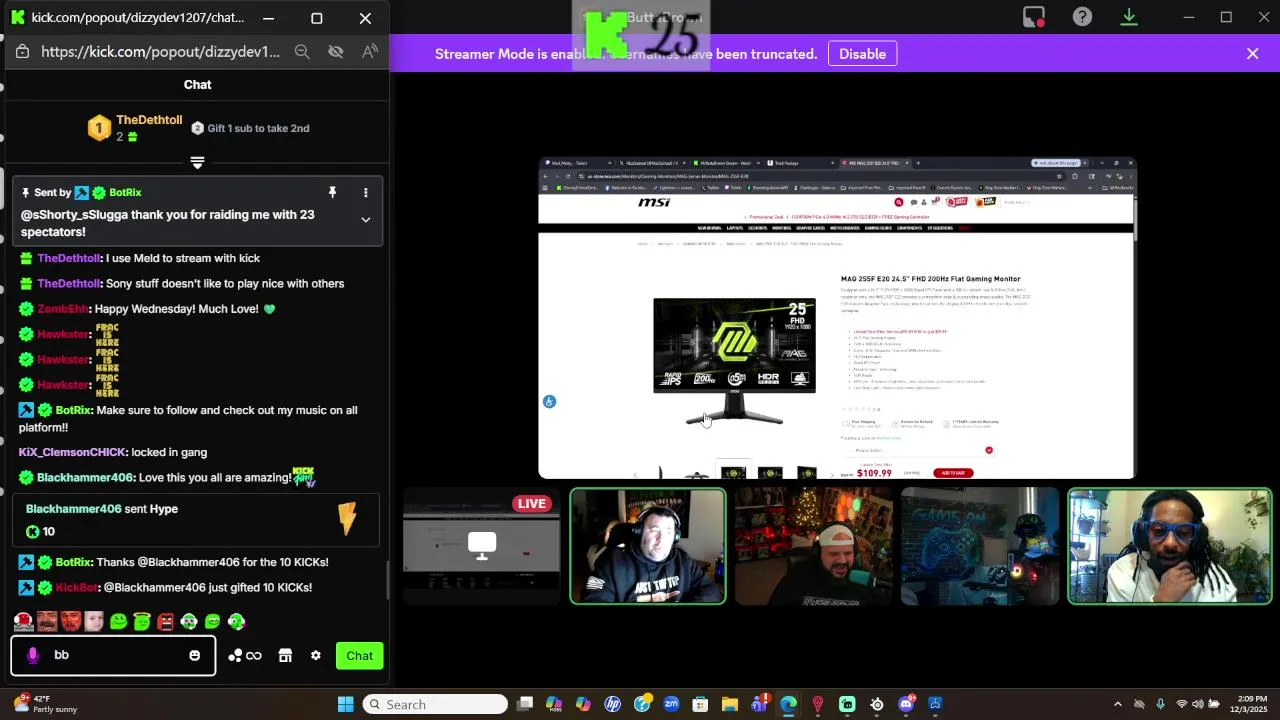Click the purple microphone icon in chat input
The height and width of the screenshot is (720, 1280).
(x=33, y=655)
